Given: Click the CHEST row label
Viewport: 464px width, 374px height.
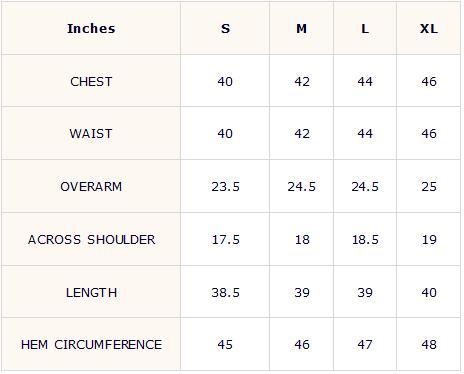Looking at the screenshot, I should (91, 82).
